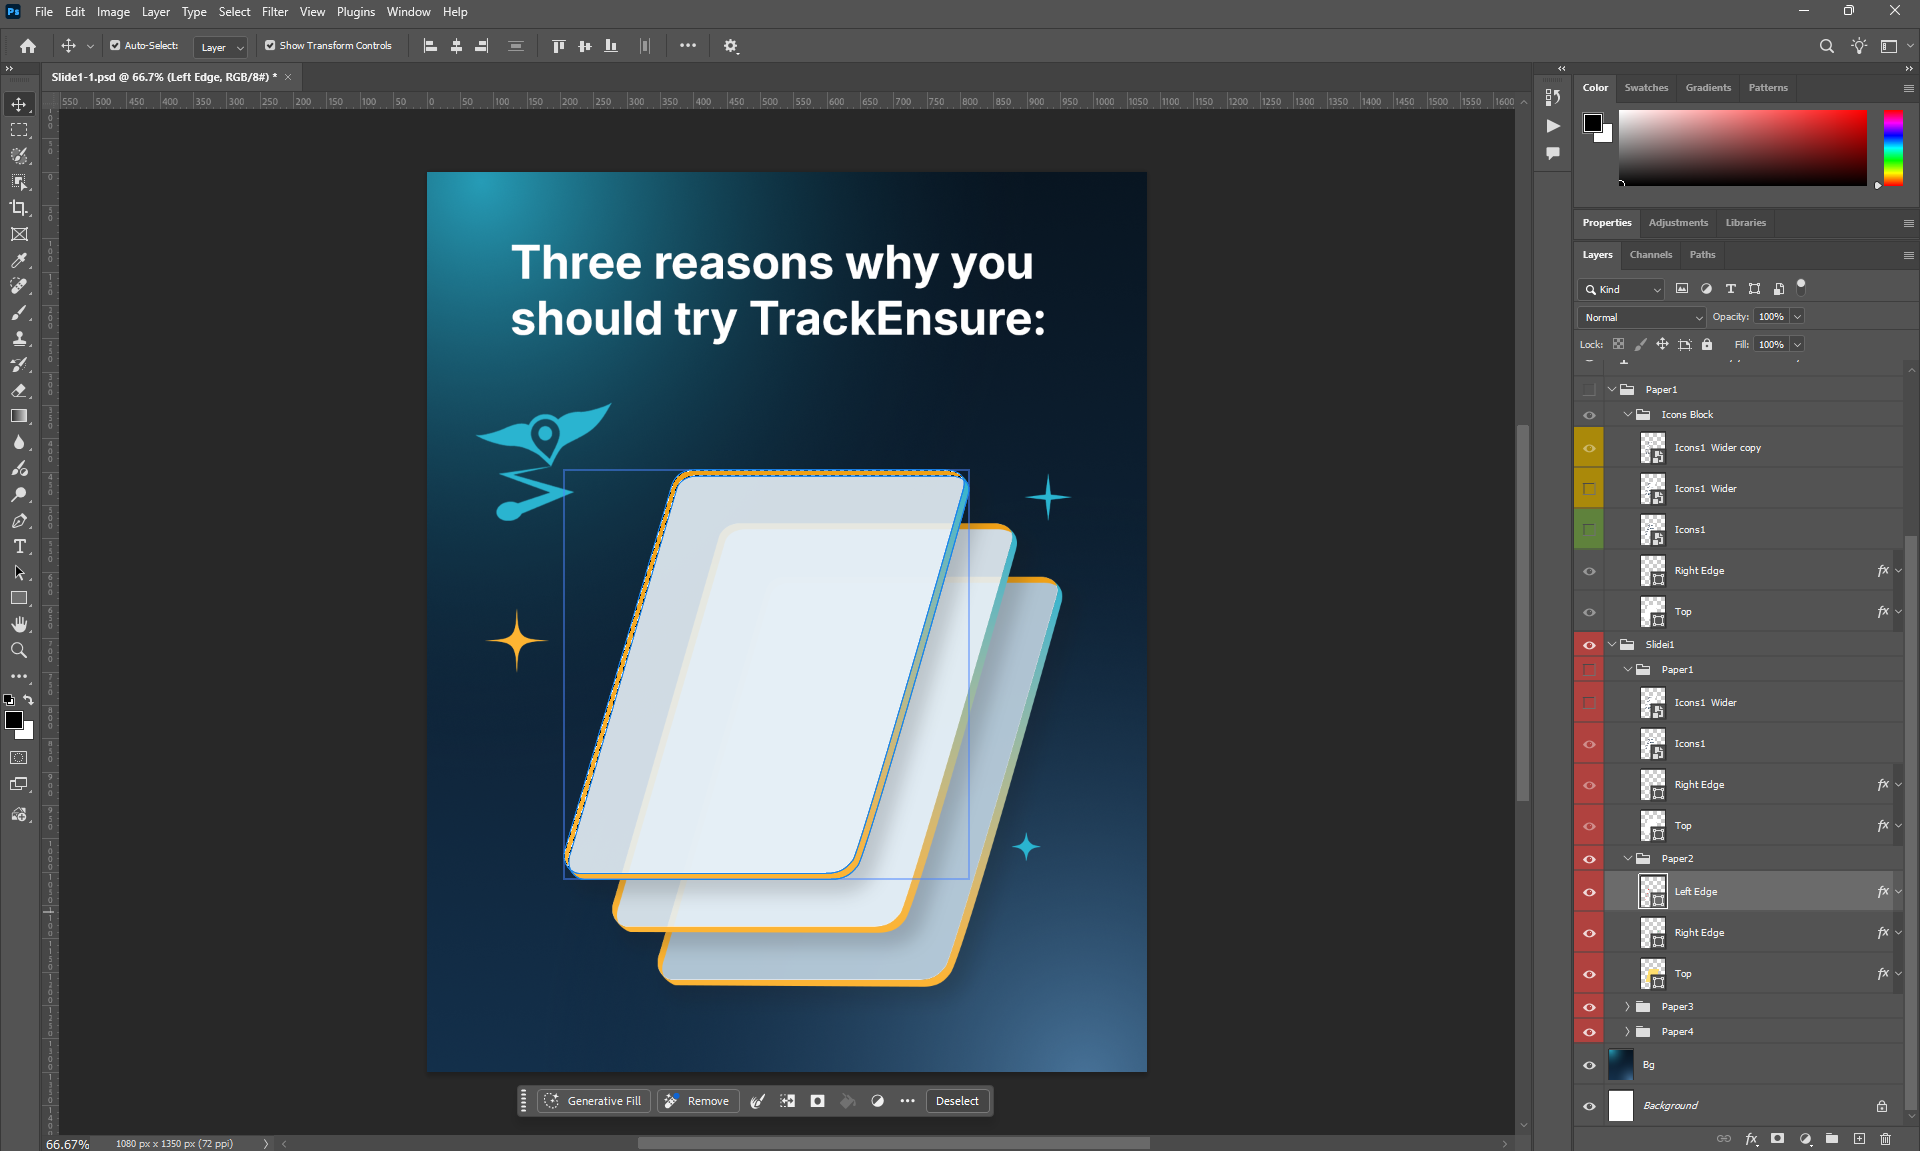This screenshot has height=1151, width=1920.
Task: Hide the Bg layer
Action: pos(1589,1065)
